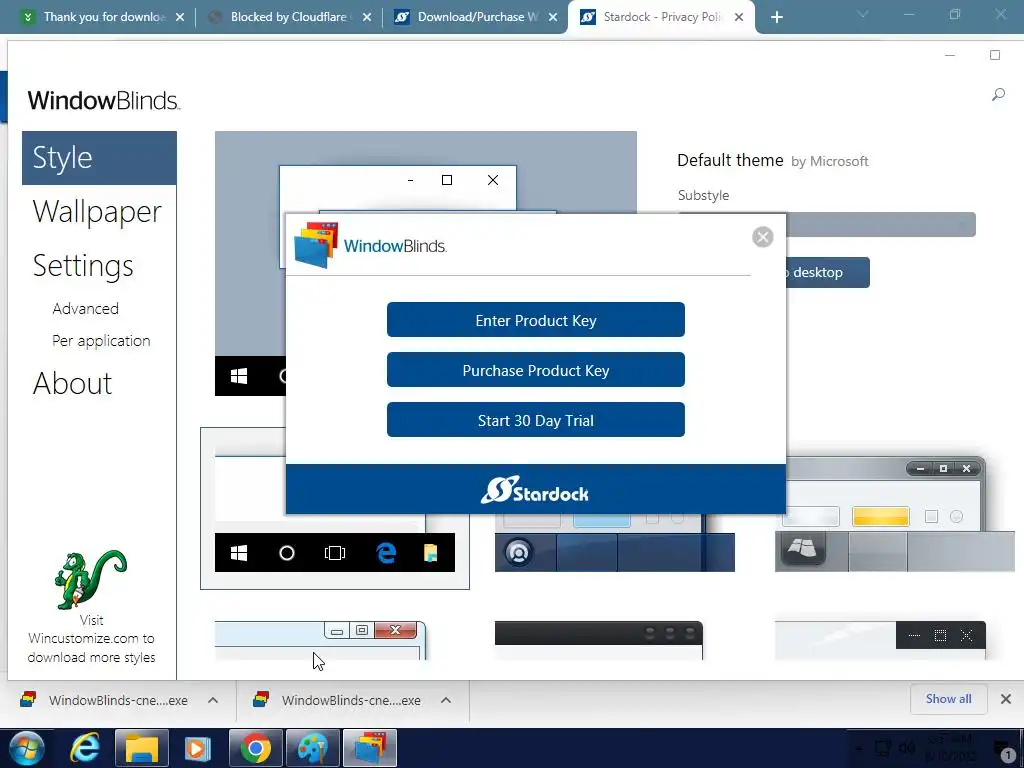This screenshot has height=768, width=1024.
Task: Close the Download/Purchase tab
Action: [x=553, y=18]
